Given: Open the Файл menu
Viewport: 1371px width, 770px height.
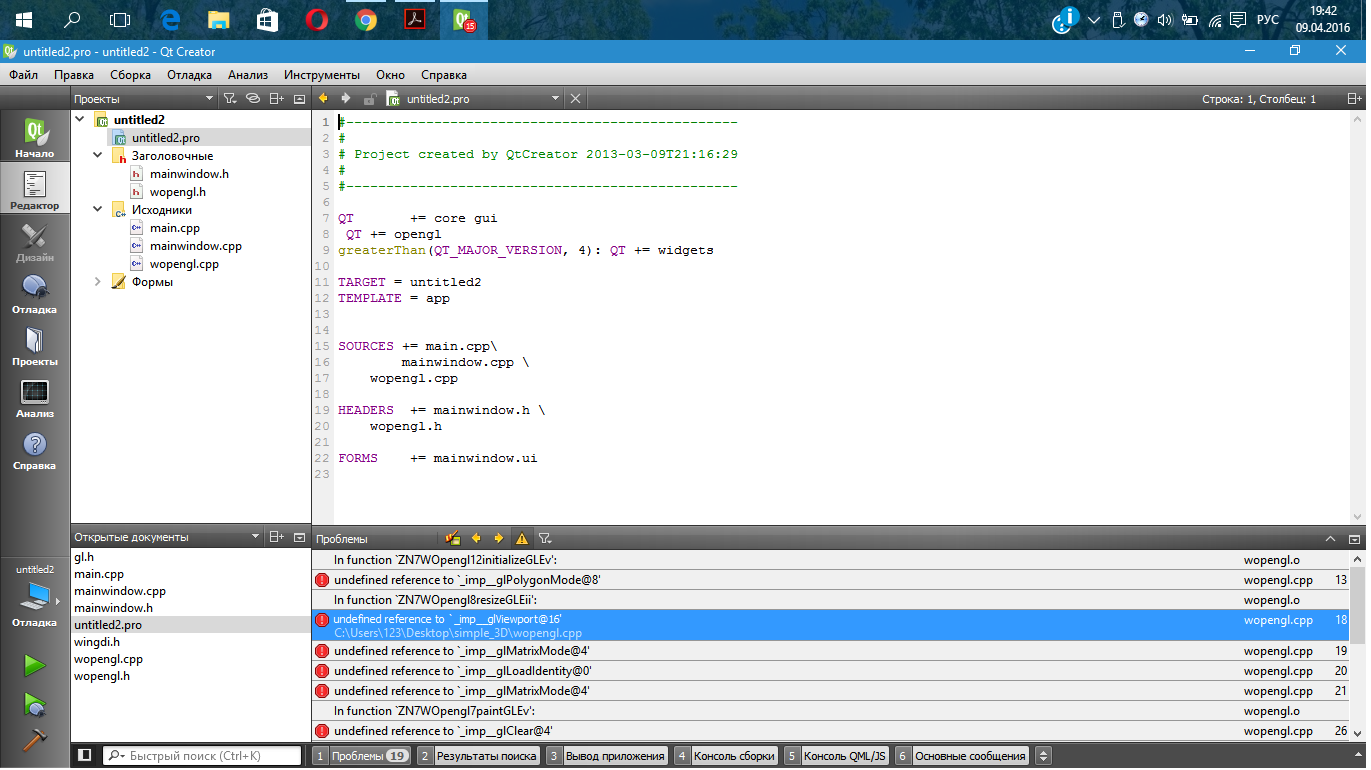Looking at the screenshot, I should click(x=24, y=74).
